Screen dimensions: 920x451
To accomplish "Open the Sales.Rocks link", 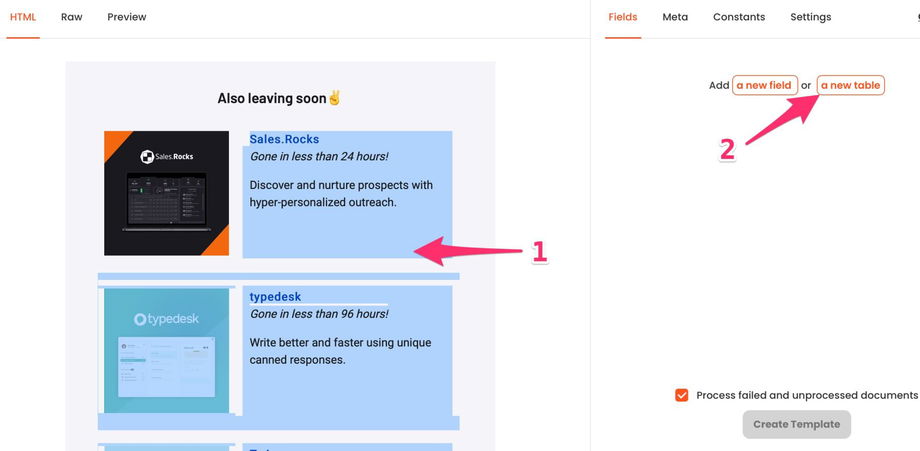I will 285,139.
